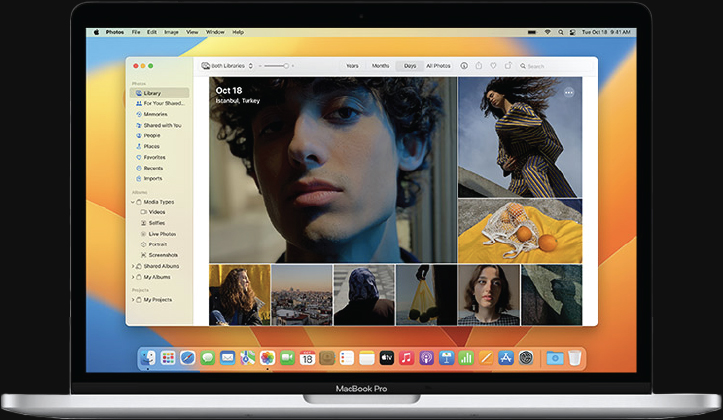Open the Info button in toolbar

464,66
